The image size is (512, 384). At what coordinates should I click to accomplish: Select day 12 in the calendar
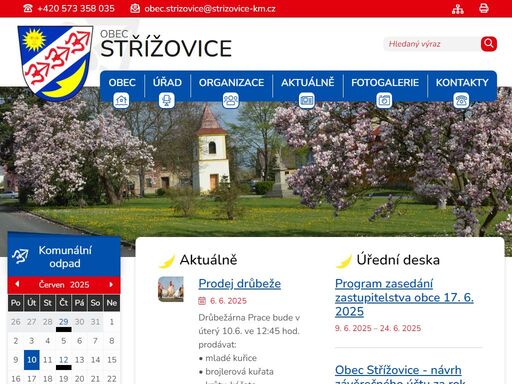click(x=64, y=360)
